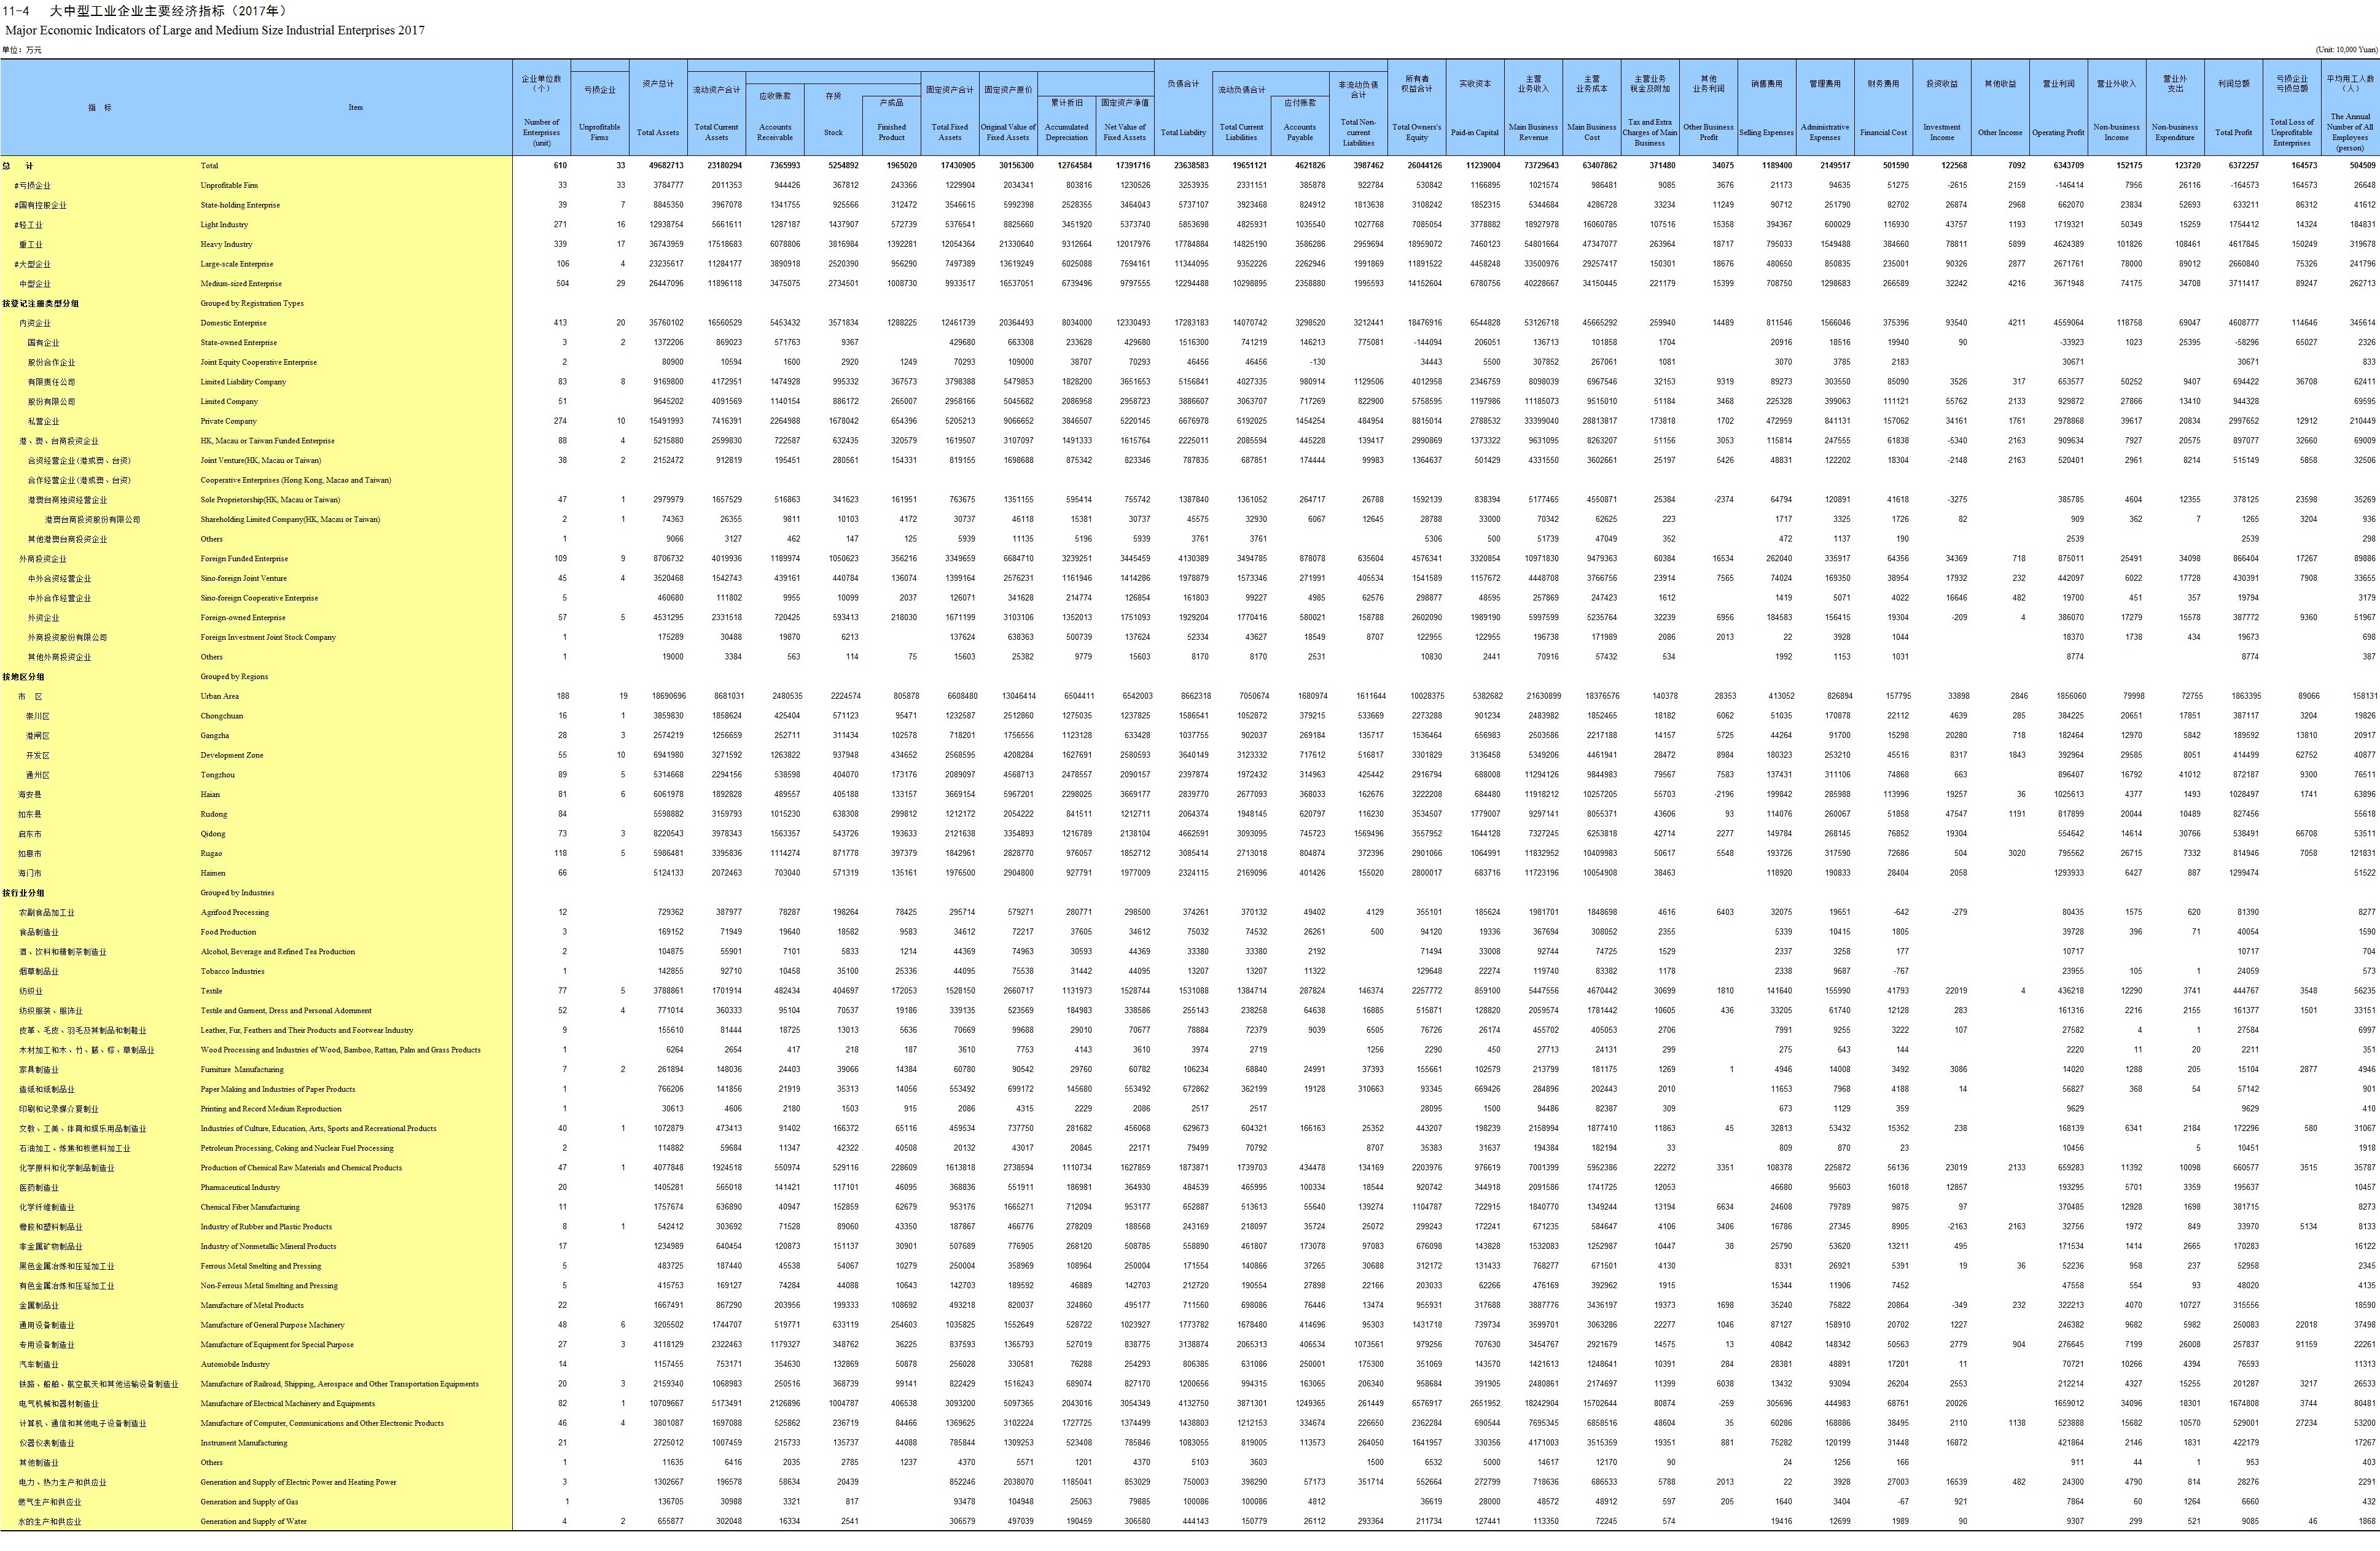Viewport: 2380px width, 1551px height.
Task: Click the 'Chongchuan' region row label
Action: [x=221, y=716]
